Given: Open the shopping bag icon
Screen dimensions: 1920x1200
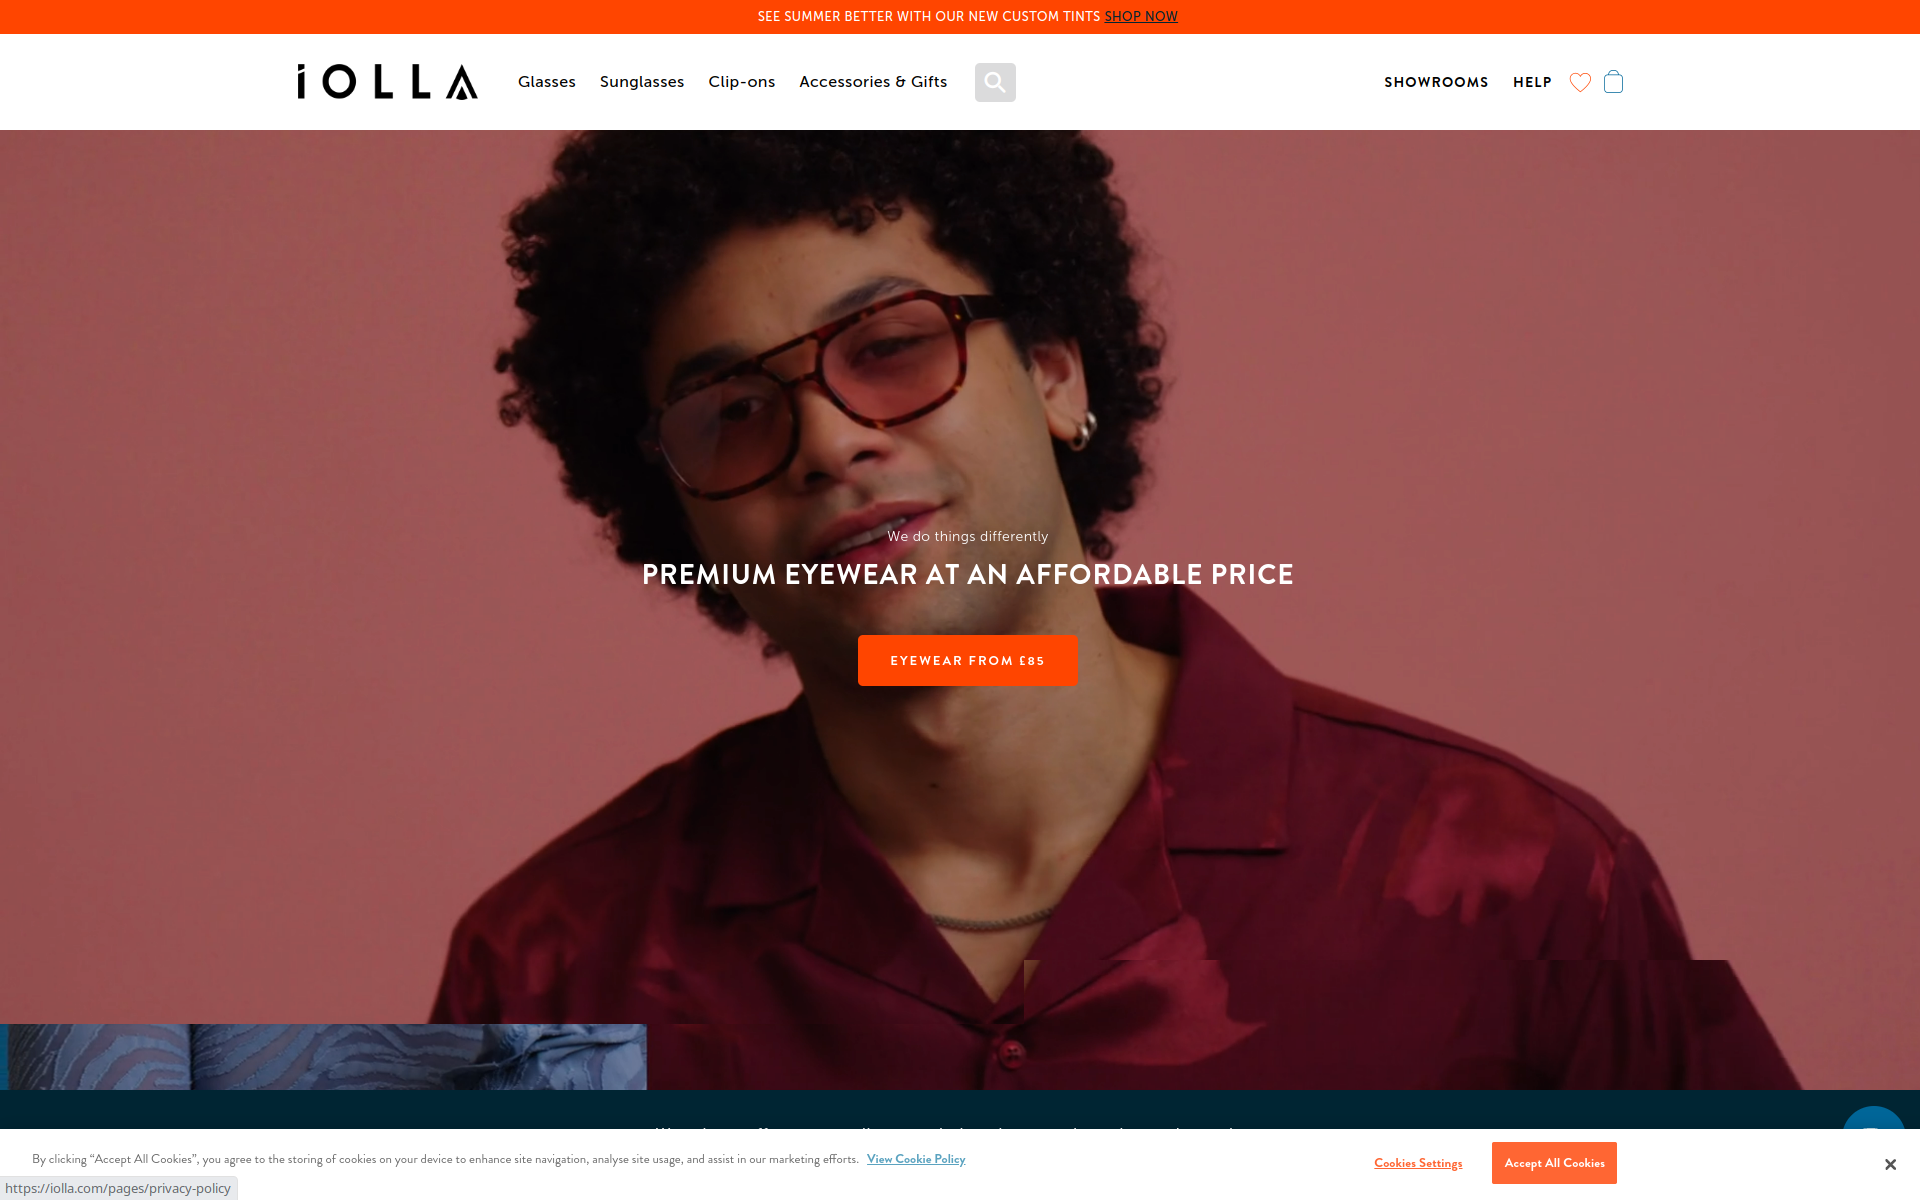Looking at the screenshot, I should coord(1613,82).
